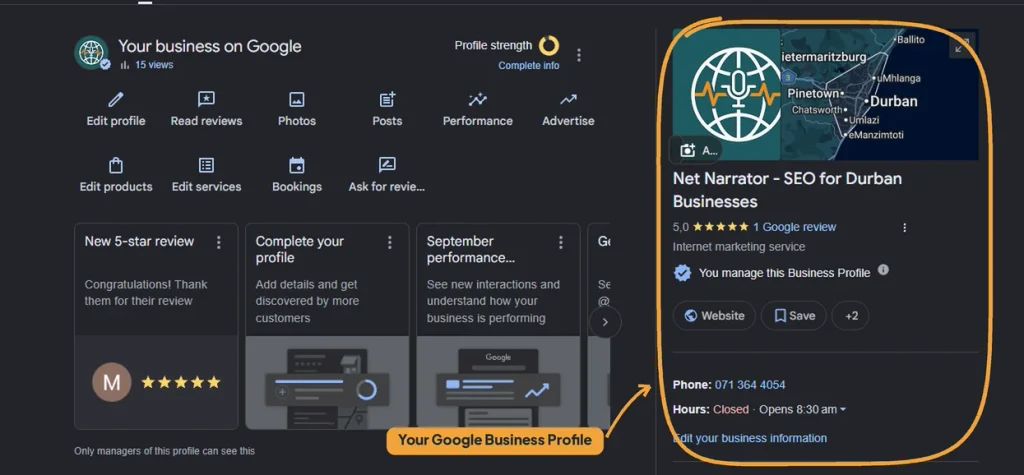This screenshot has height=475, width=1024.
Task: Open options menu on New 5-star review card
Action: pos(219,242)
